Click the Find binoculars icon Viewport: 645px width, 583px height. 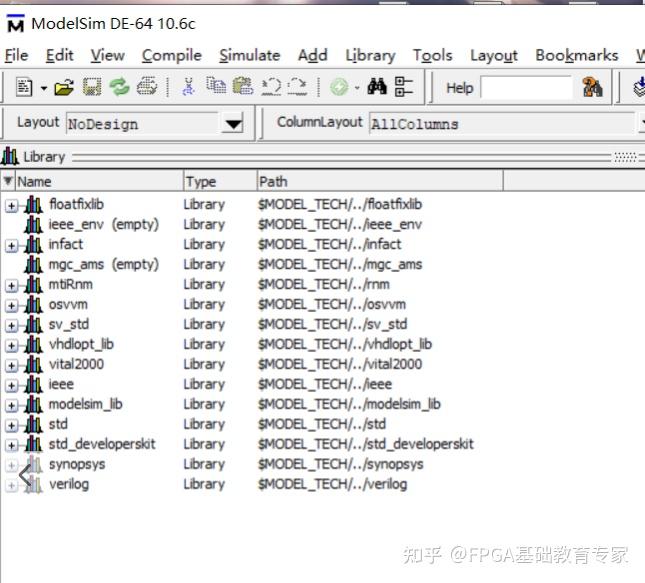377,86
